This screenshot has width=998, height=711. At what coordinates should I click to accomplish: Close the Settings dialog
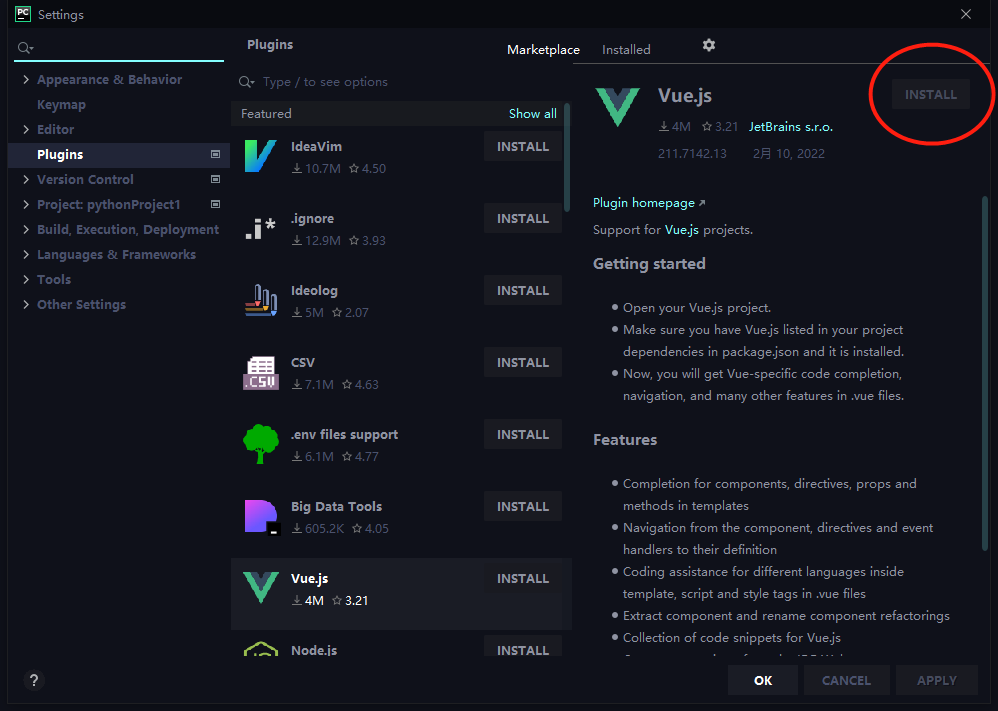click(x=966, y=14)
